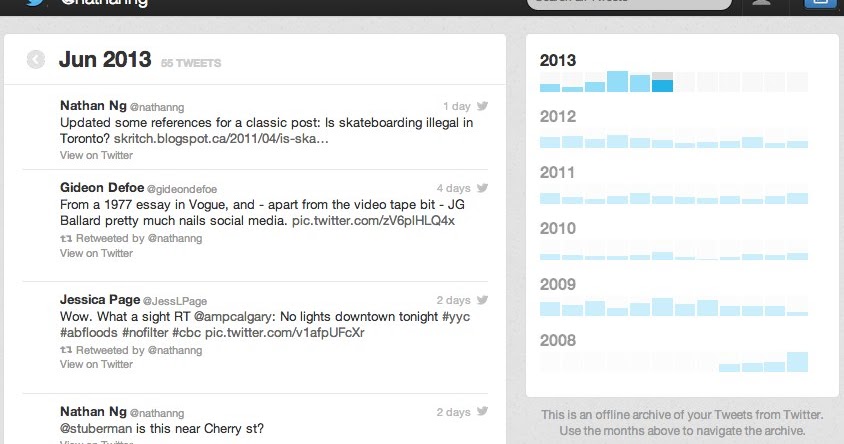844x444 pixels.
Task: Click the #cbc hashtag
Action: coord(186,333)
